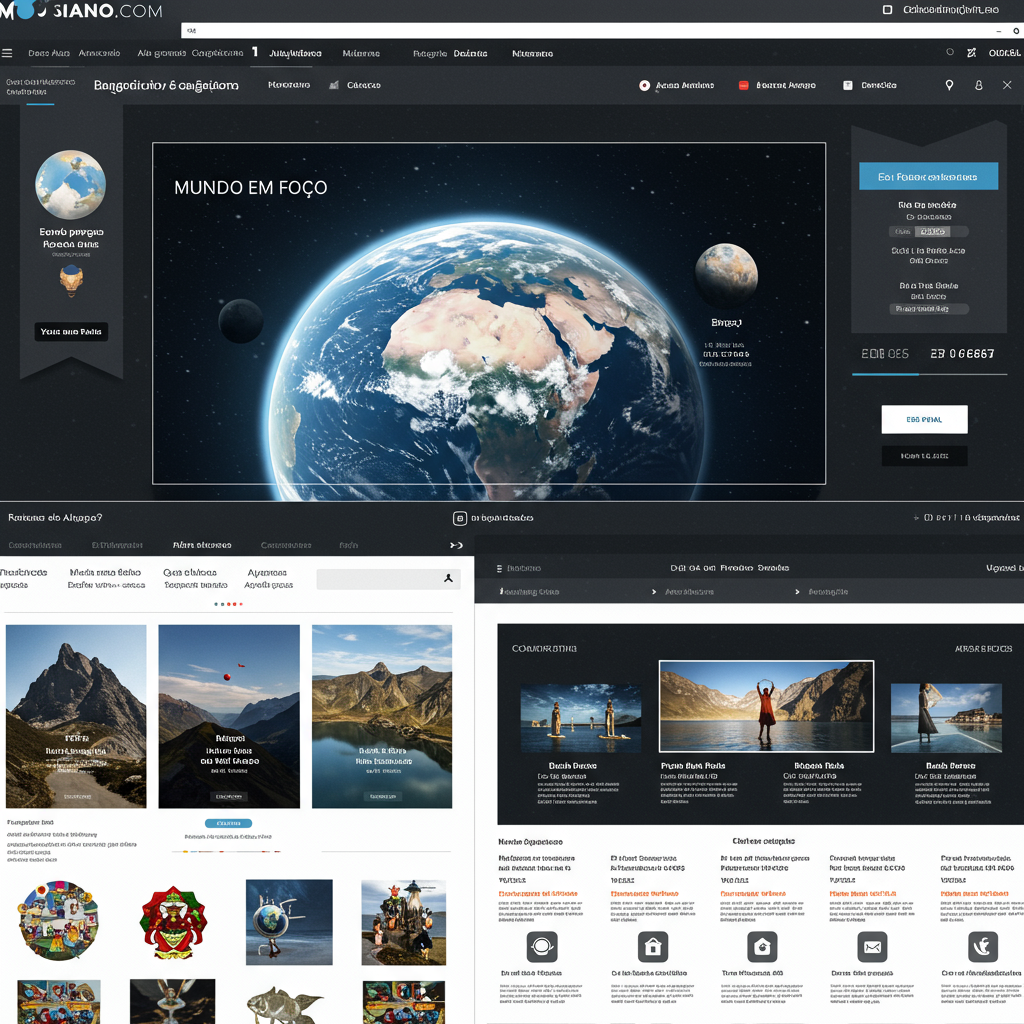Image resolution: width=1024 pixels, height=1024 pixels.
Task: Click the envelope mail icon in the features row
Action: [872, 946]
